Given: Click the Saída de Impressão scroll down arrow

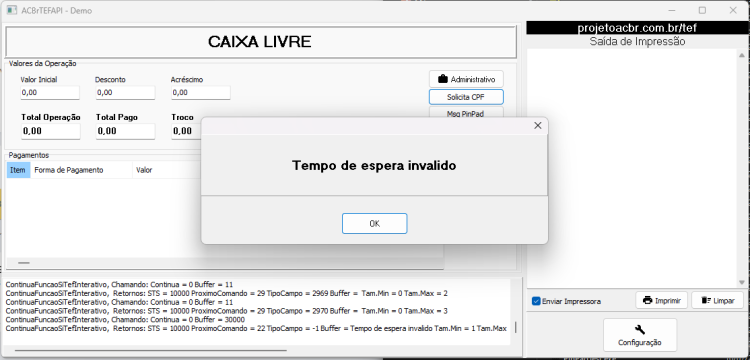Looking at the screenshot, I should 742,283.
